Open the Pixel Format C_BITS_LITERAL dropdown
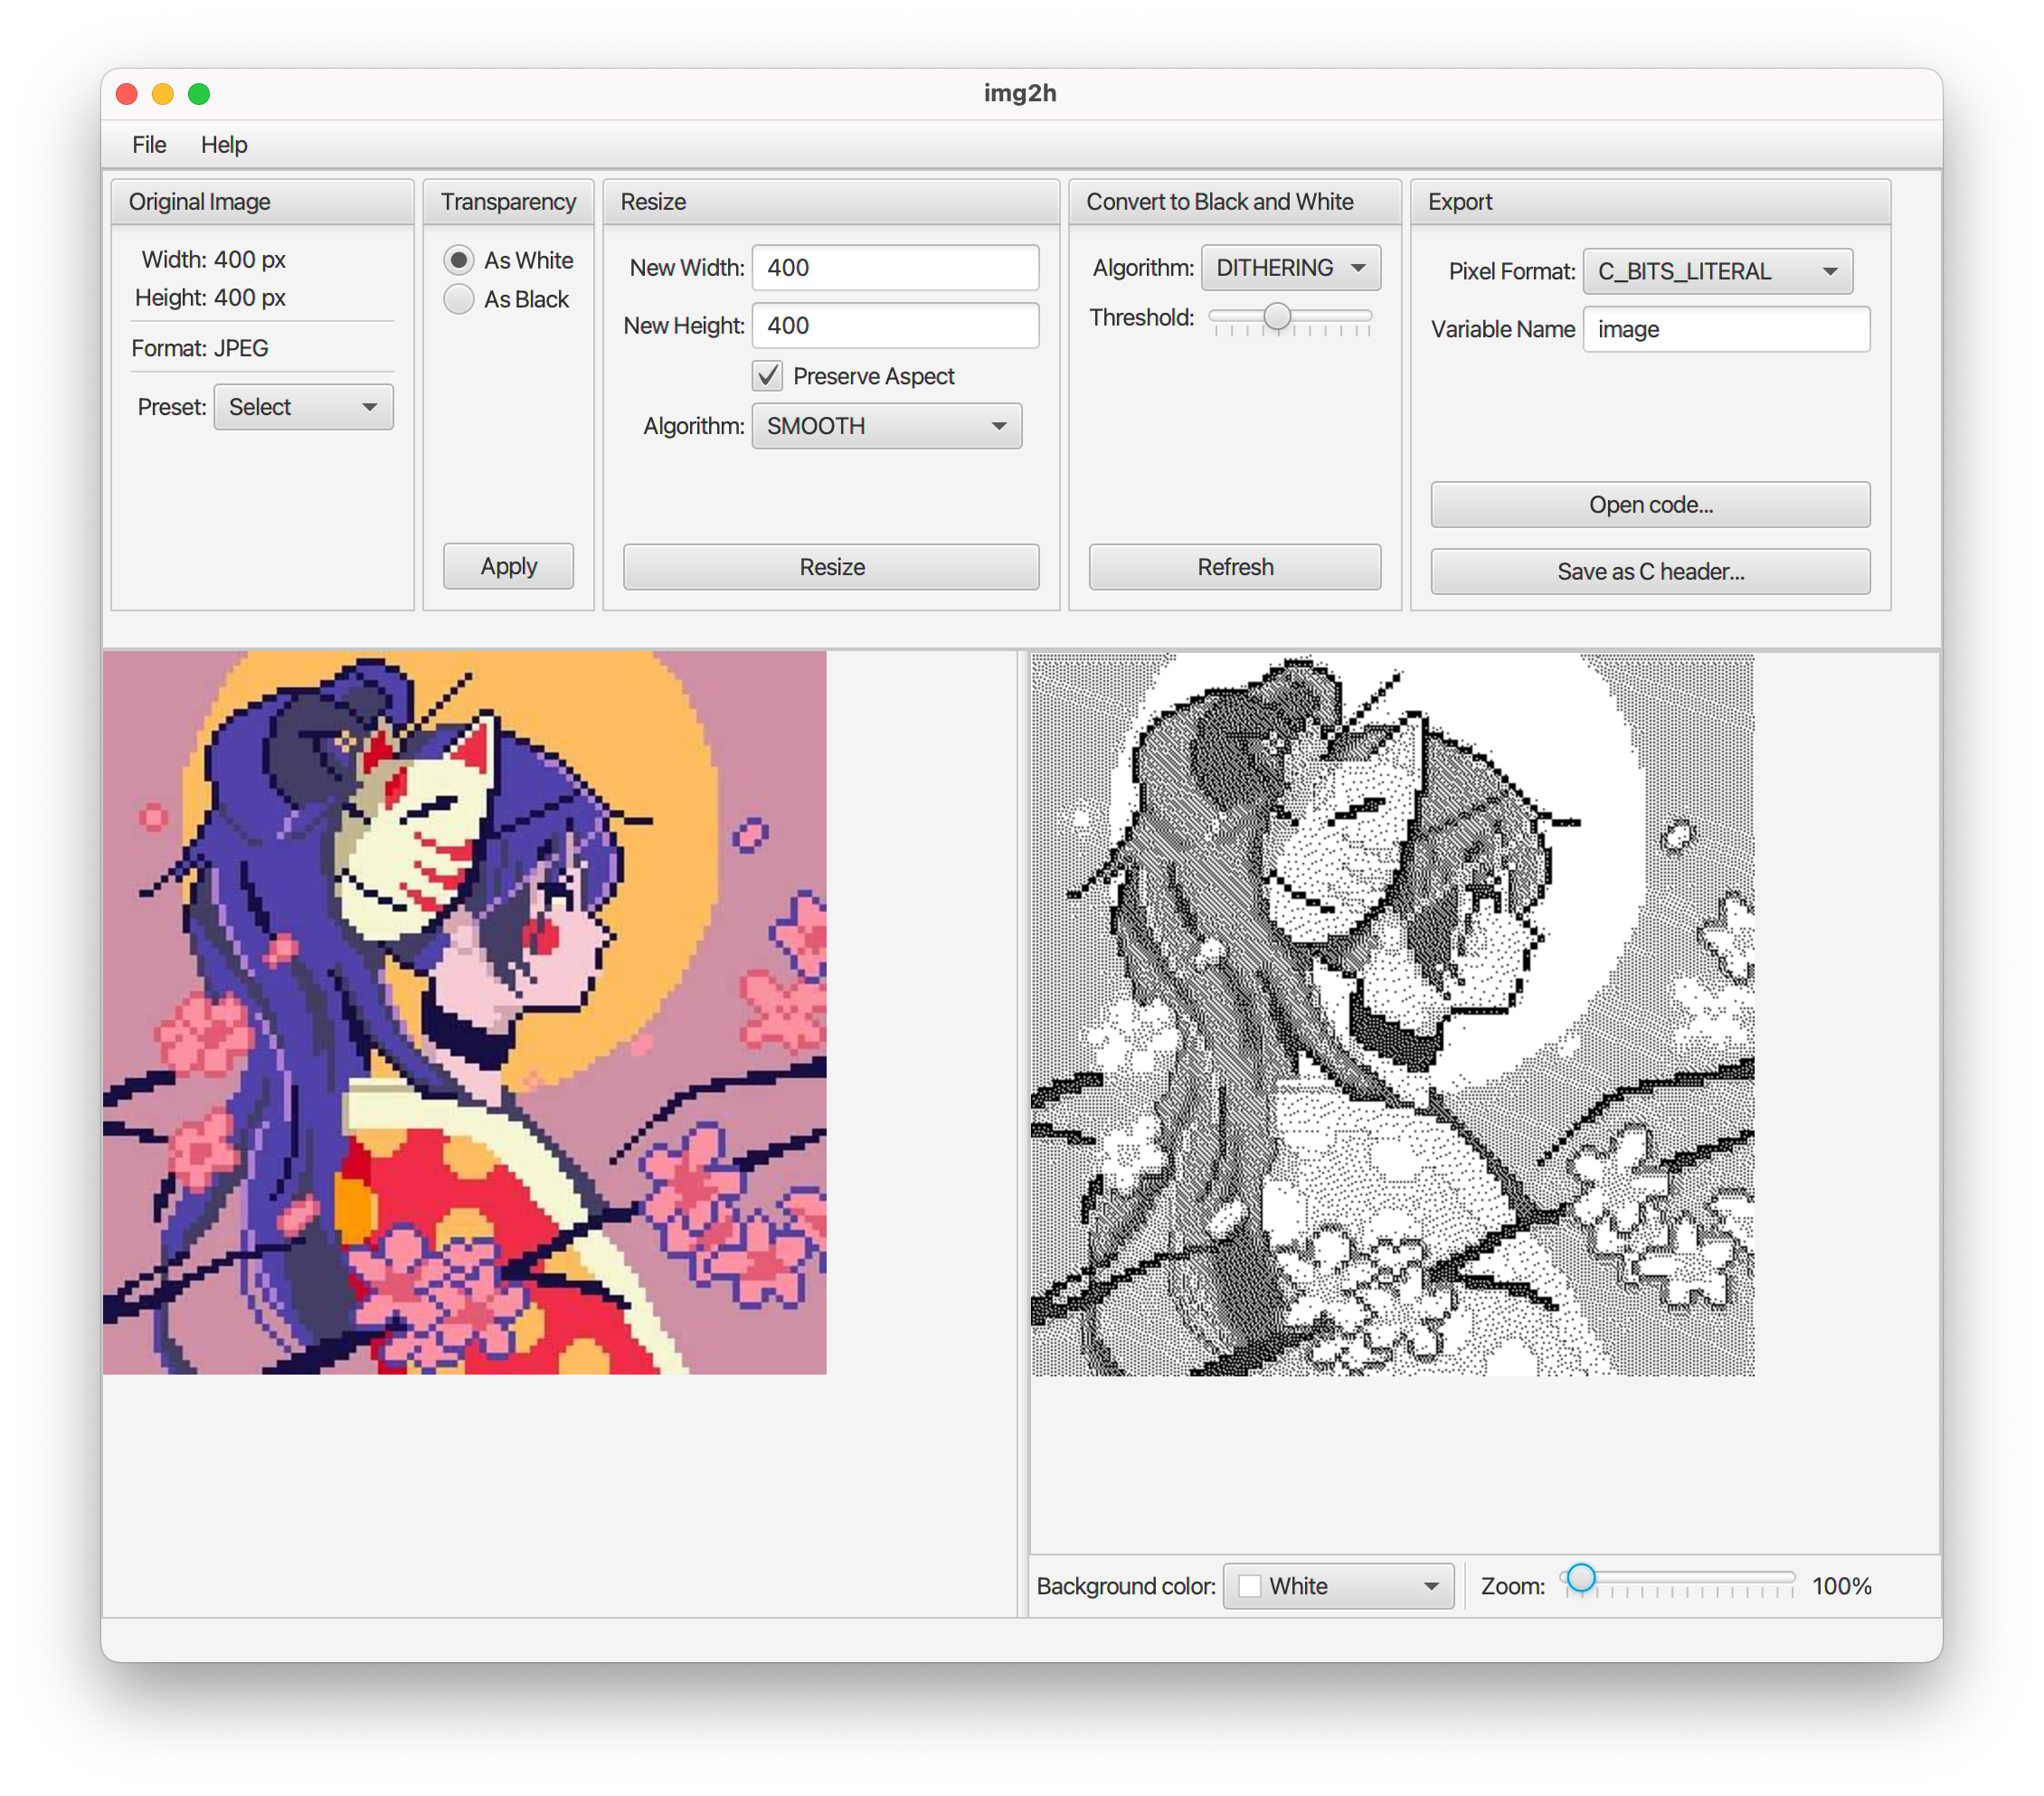2044x1796 pixels. (1717, 272)
